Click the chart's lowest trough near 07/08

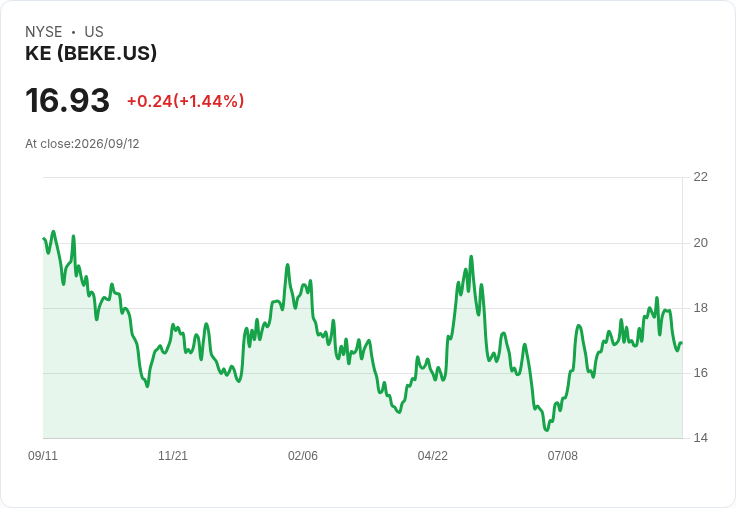point(546,430)
